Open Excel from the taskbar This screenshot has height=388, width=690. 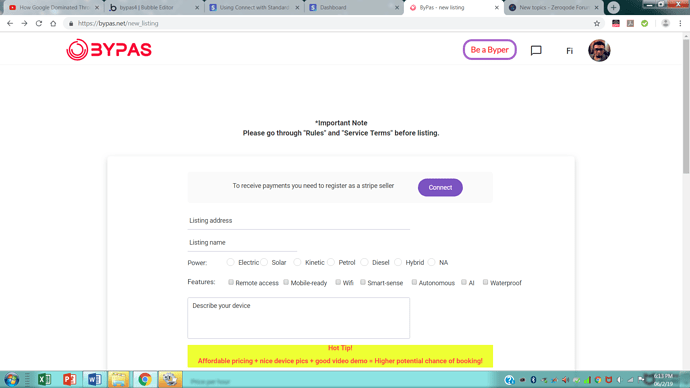pos(44,379)
